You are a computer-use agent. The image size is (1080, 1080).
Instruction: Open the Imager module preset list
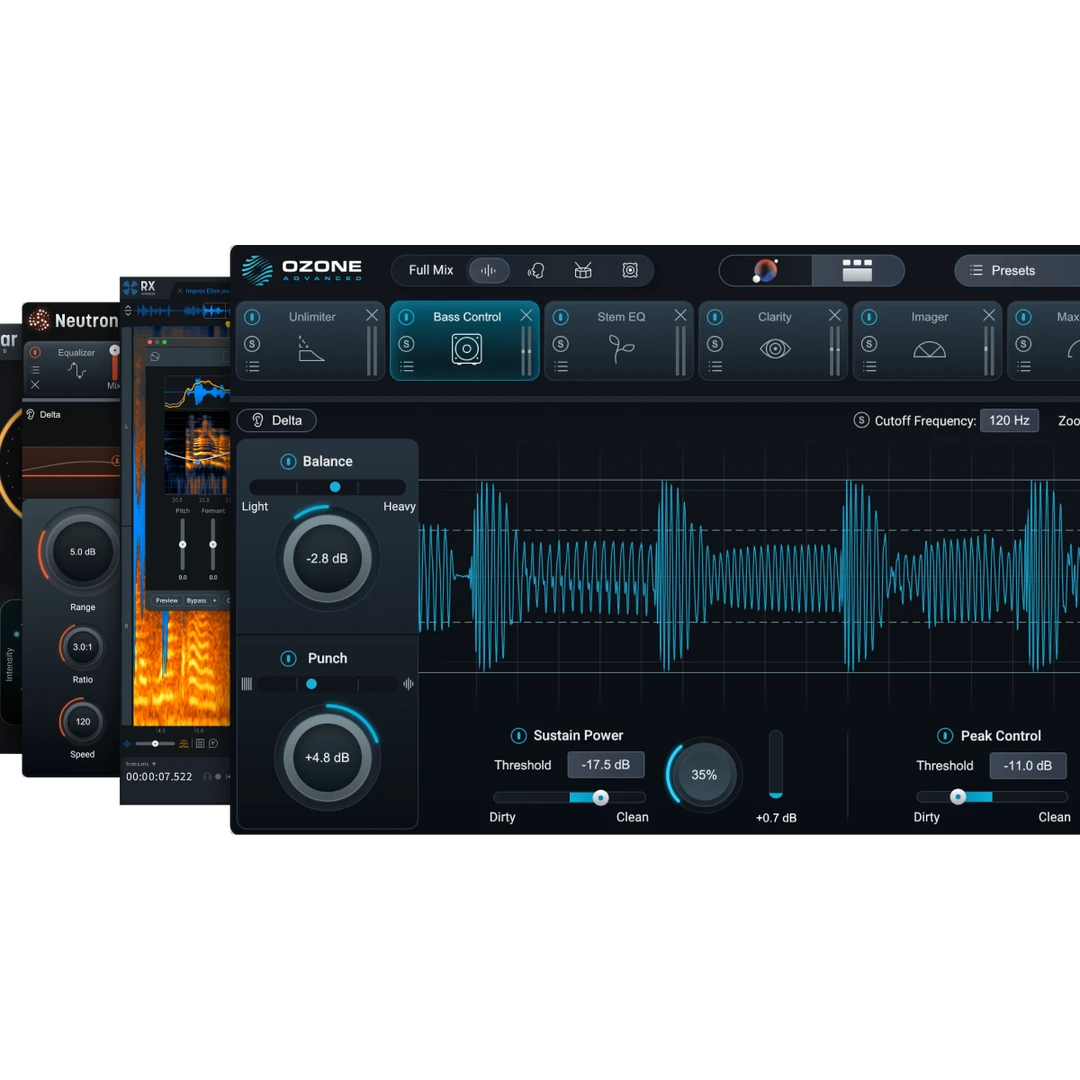click(x=870, y=367)
